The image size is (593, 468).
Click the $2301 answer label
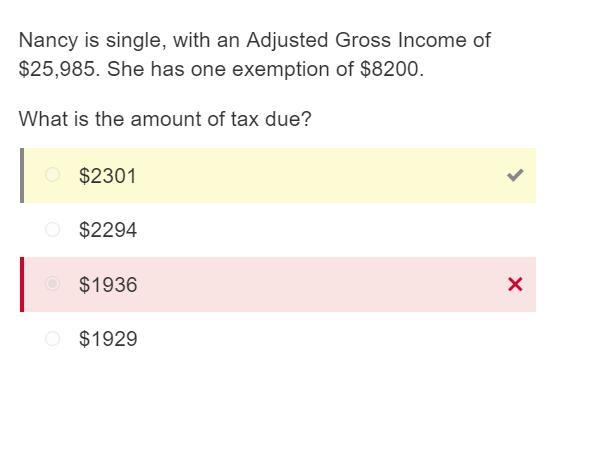108,176
